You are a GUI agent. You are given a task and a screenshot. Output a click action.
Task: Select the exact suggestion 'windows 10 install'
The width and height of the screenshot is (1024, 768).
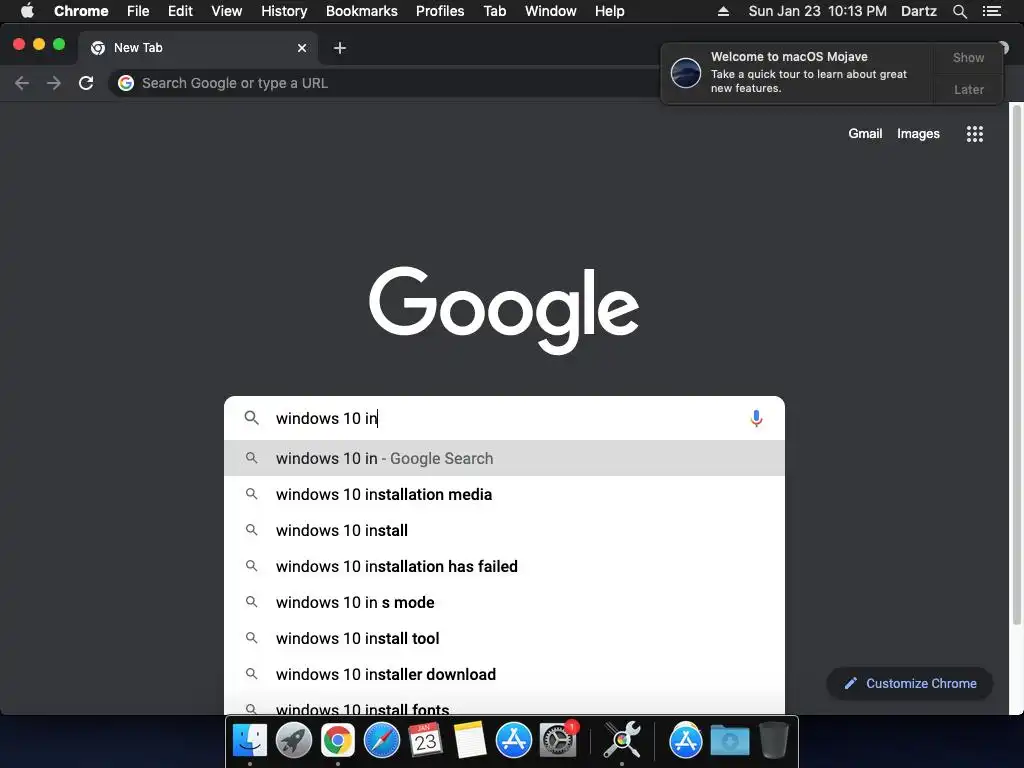pos(504,530)
